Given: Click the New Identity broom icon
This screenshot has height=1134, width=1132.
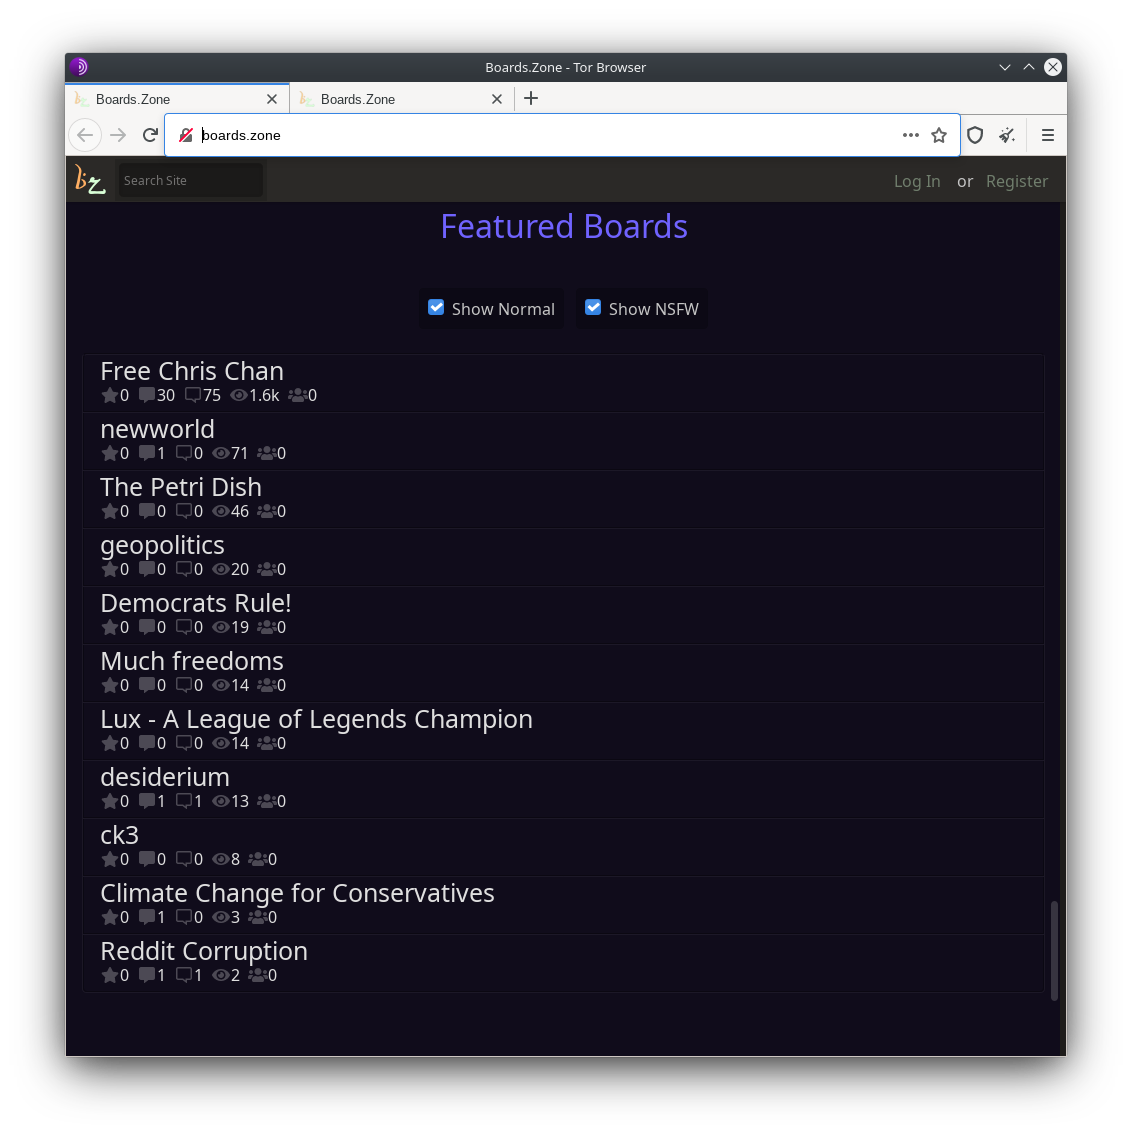Looking at the screenshot, I should (x=1007, y=135).
